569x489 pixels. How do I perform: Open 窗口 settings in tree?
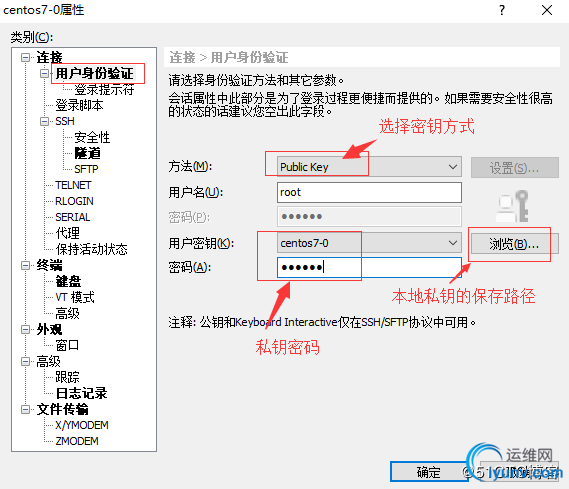[x=67, y=345]
